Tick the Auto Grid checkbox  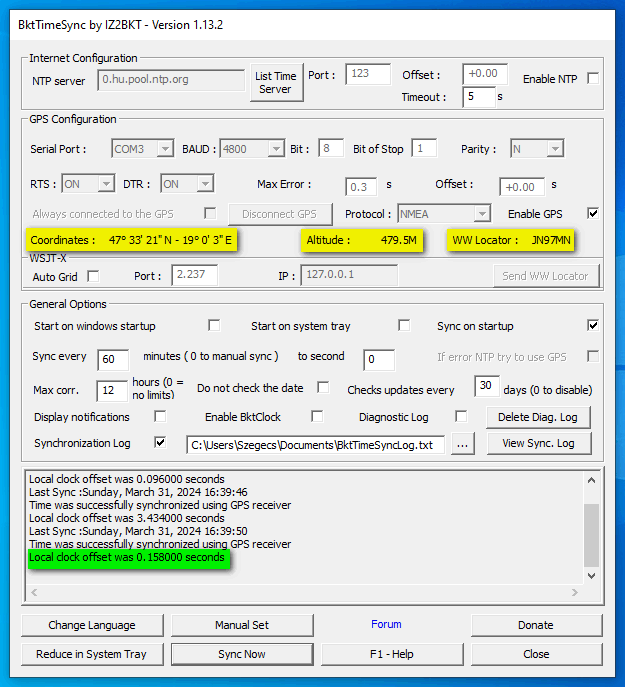pyautogui.click(x=93, y=276)
